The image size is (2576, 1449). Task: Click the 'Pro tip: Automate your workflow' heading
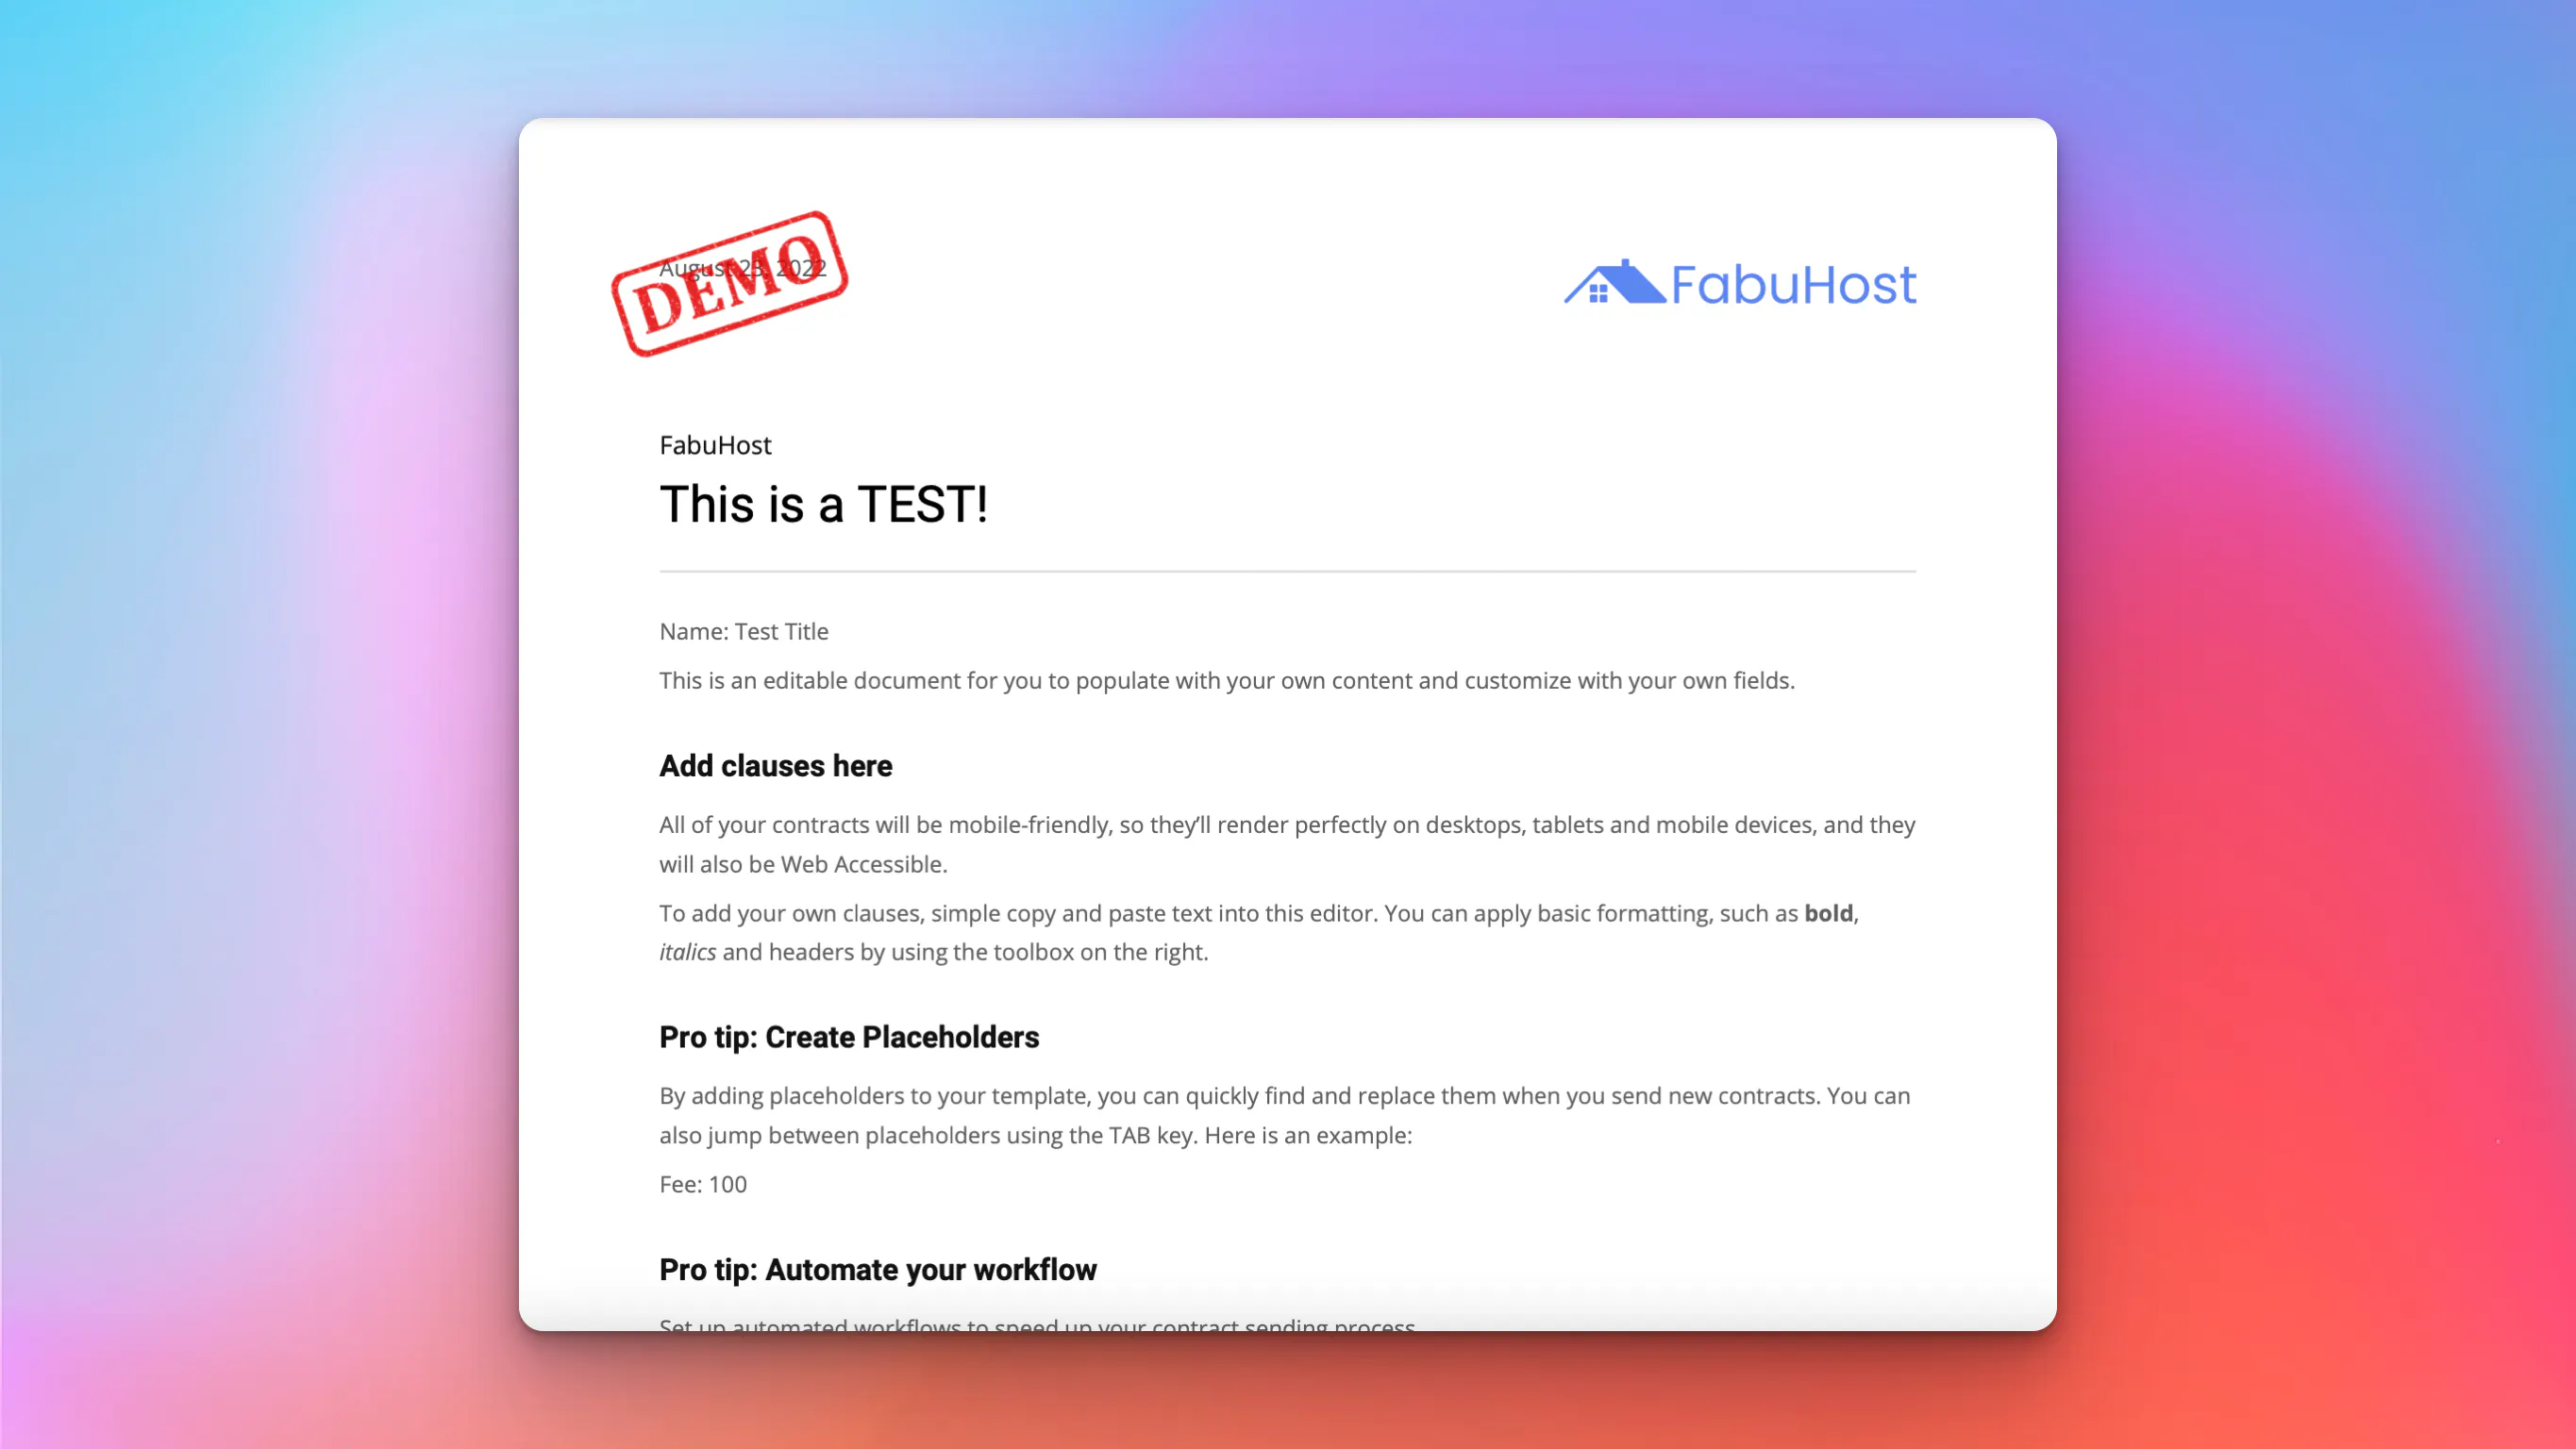click(877, 1269)
